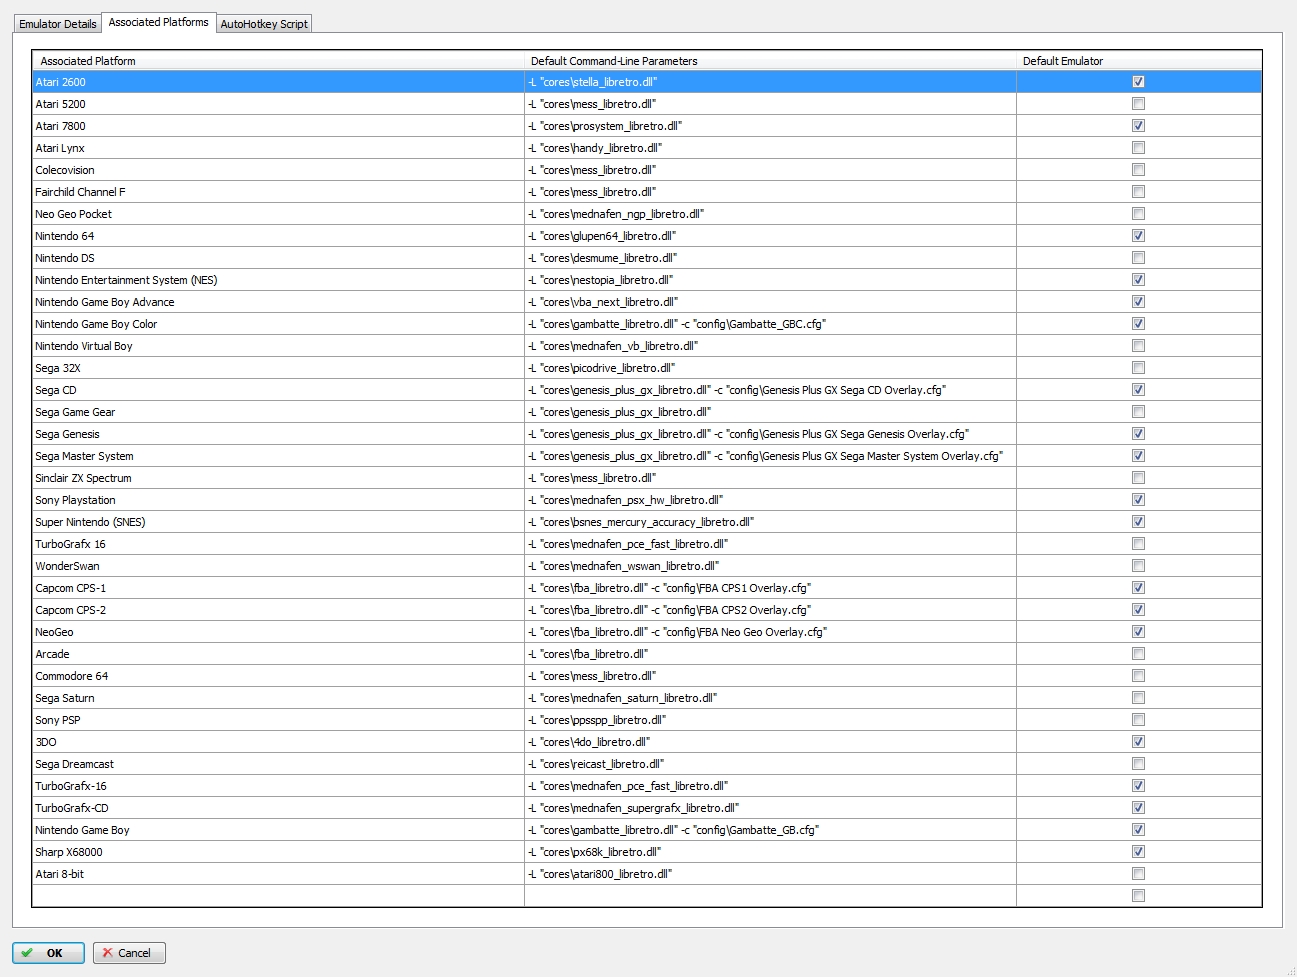Viewport: 1297px width, 977px height.
Task: Untick Default Emulator for Capcom CPS-2
Action: pos(1138,610)
